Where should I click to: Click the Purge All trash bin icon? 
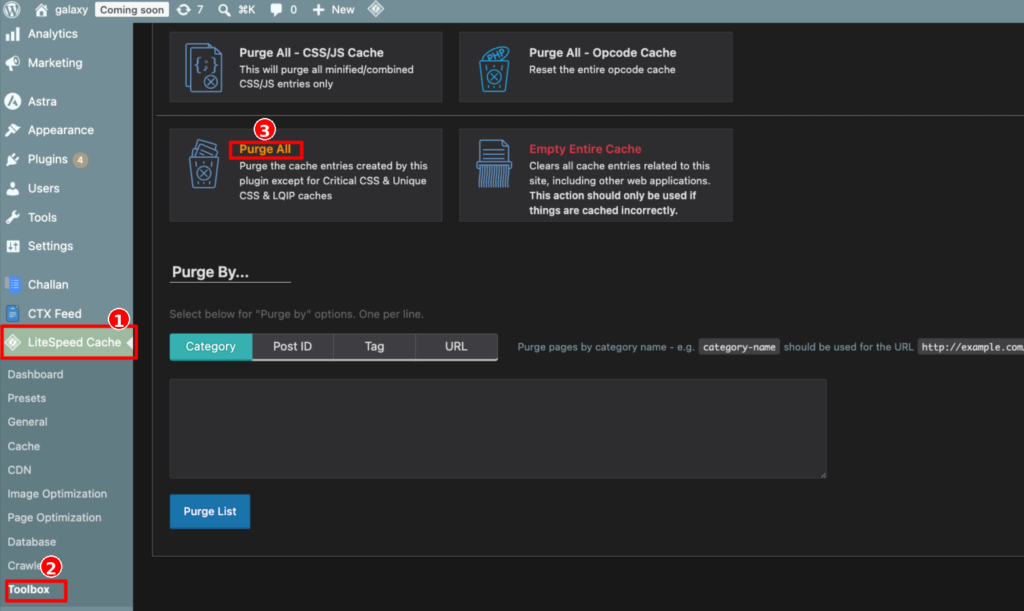point(204,164)
